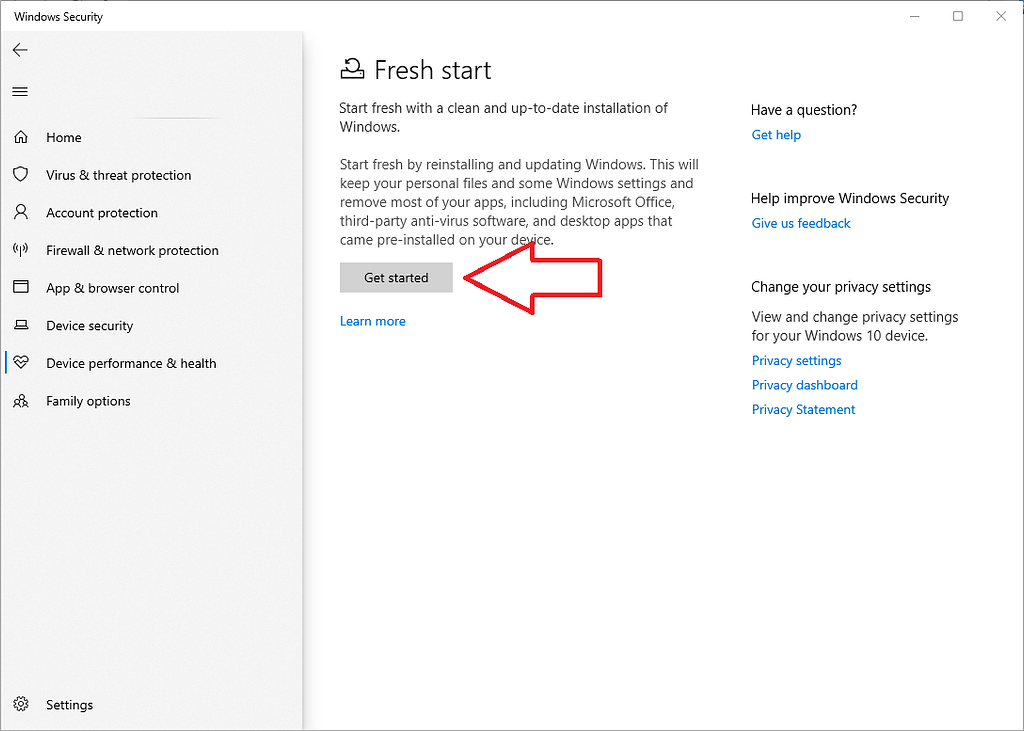
Task: Toggle the hamburger navigation menu icon
Action: click(20, 91)
